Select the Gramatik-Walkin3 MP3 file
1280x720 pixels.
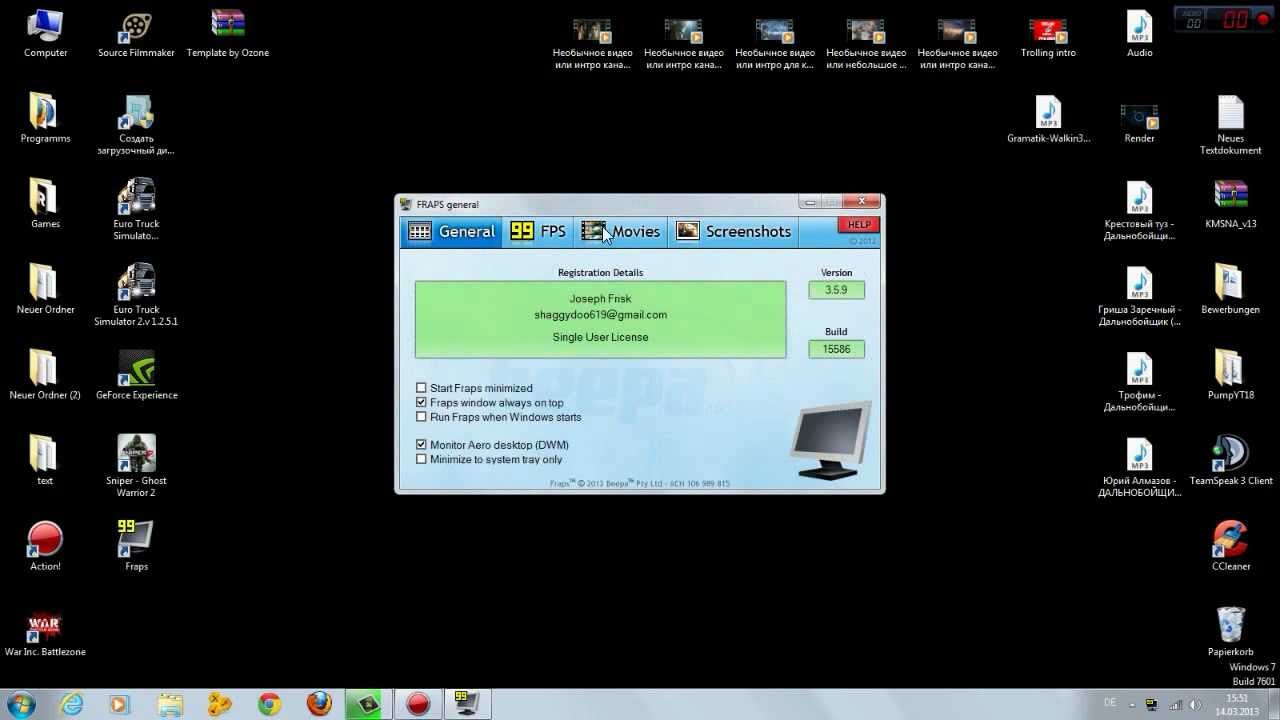1048,119
